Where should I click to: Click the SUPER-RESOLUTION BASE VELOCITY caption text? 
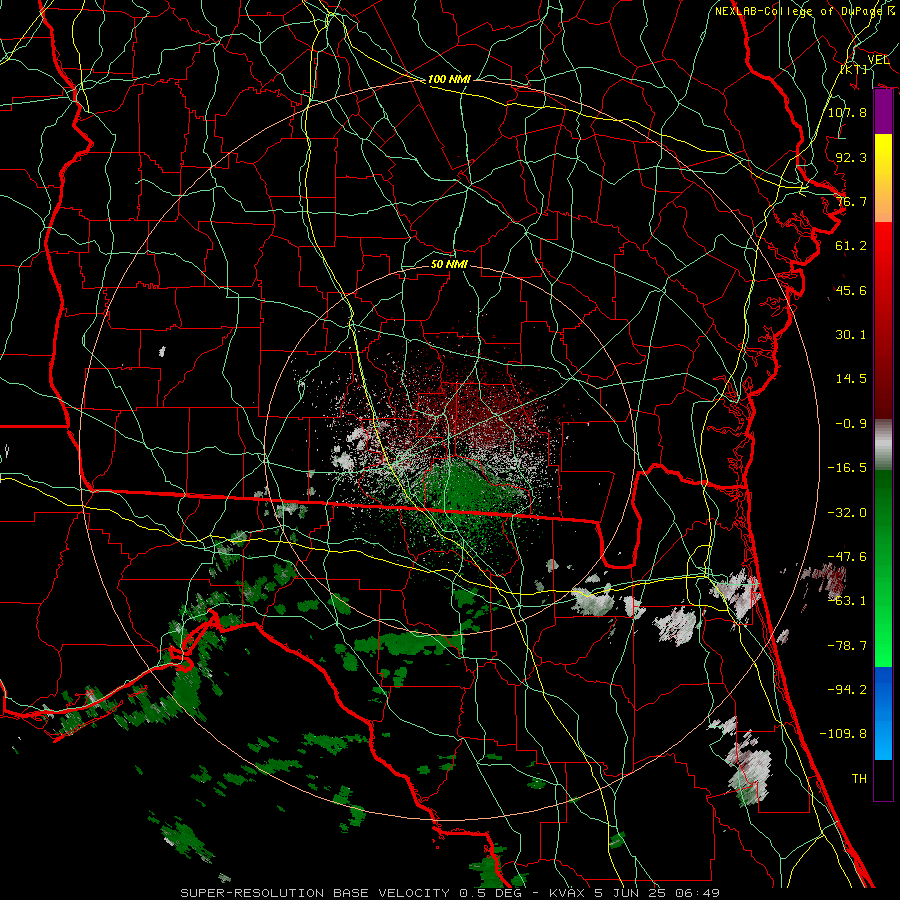click(315, 893)
